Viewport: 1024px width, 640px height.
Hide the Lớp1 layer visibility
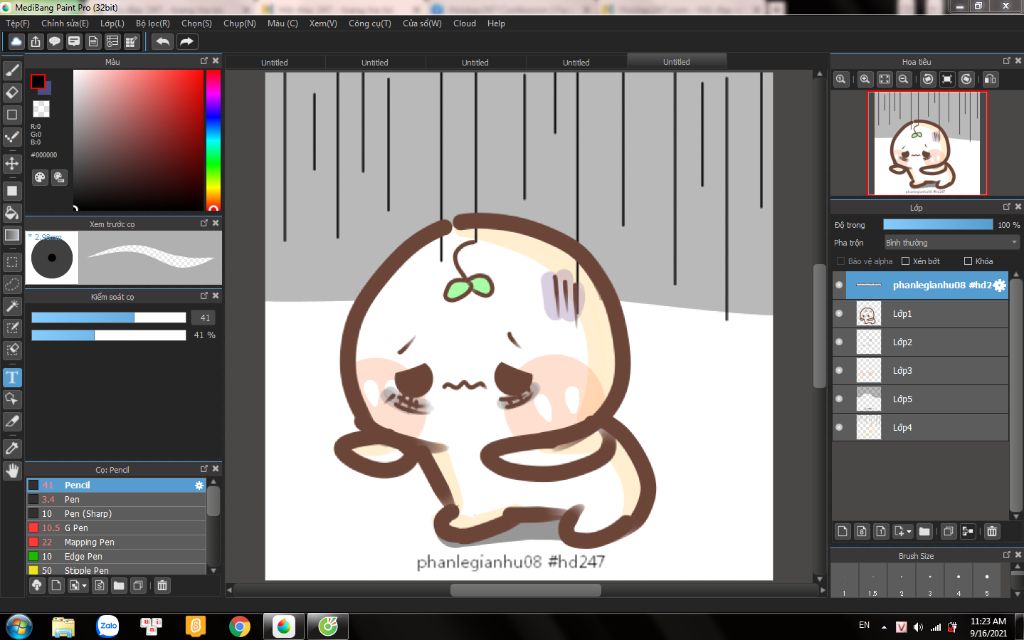[x=838, y=314]
